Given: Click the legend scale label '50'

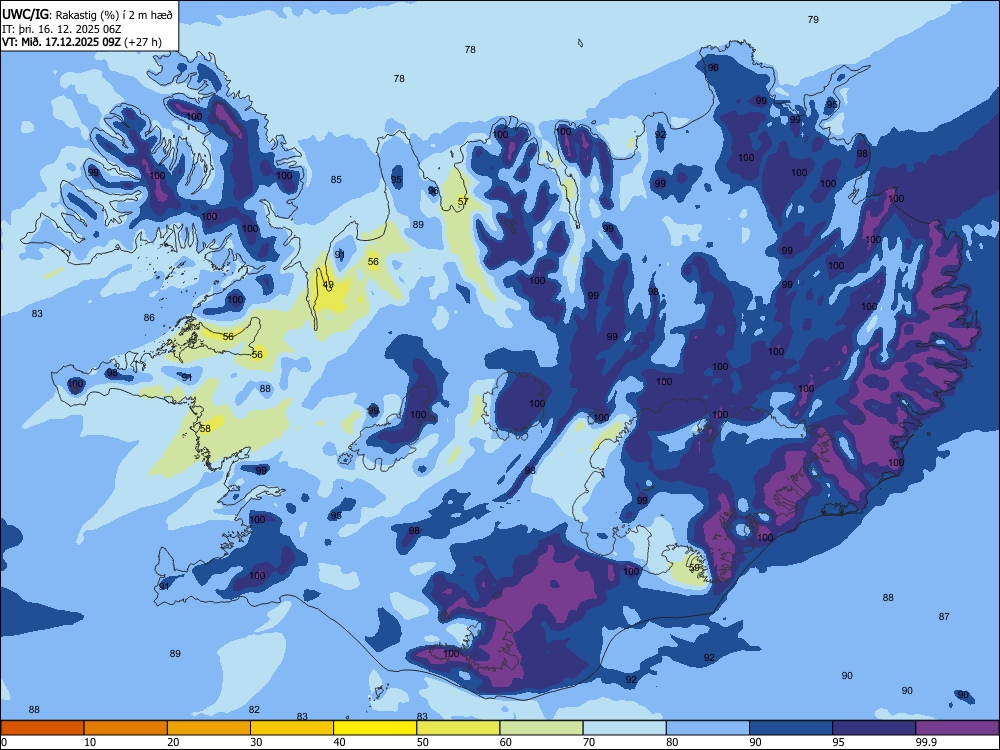Looking at the screenshot, I should pyautogui.click(x=423, y=742).
